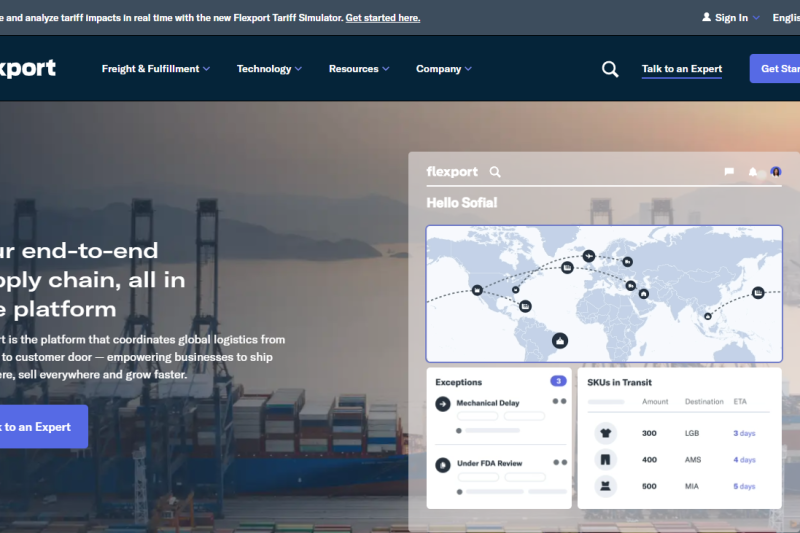Click the user avatar in dashboard header
Screen dimensions: 800x533
coord(776,172)
